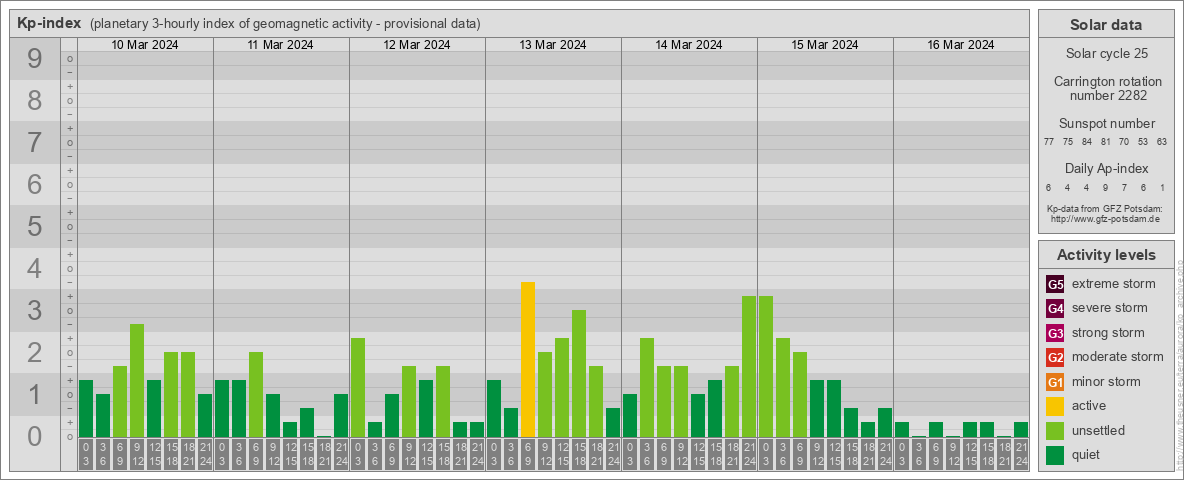Click the 12 Mar 2024 00-03 bar
1184x480 pixels.
pyautogui.click(x=358, y=387)
